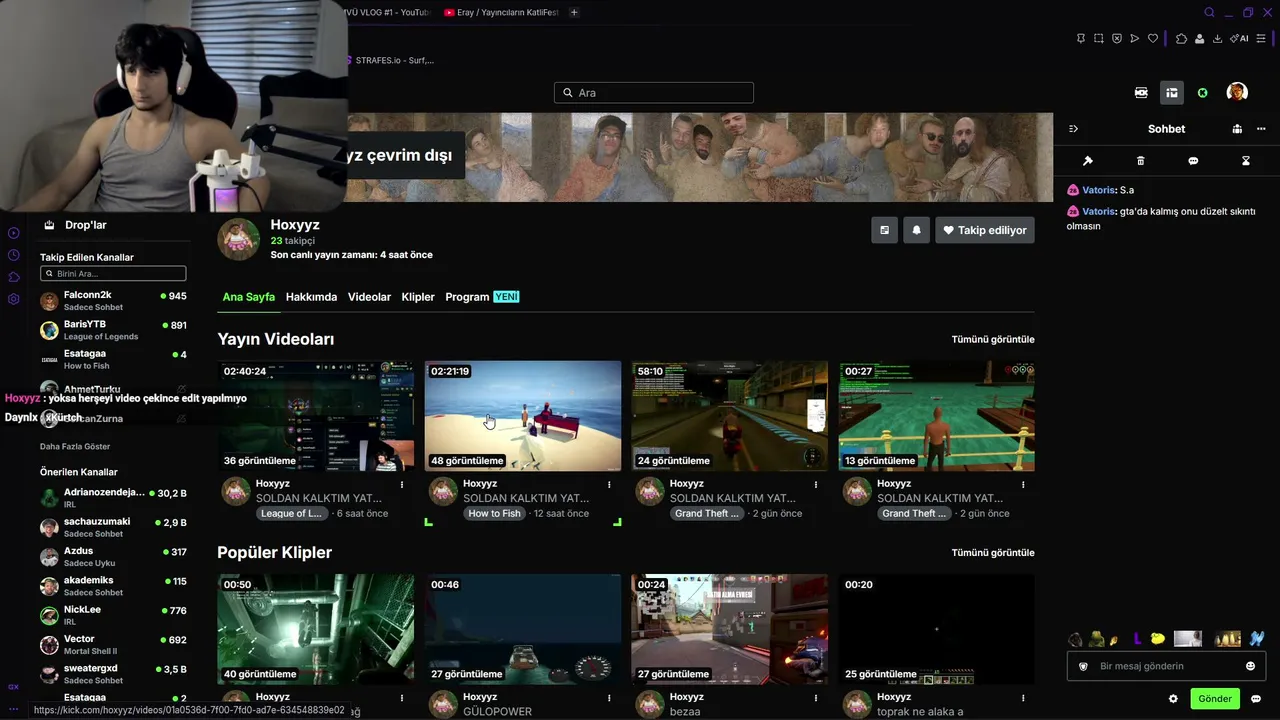
Task: Click the speech bubble icon in chat toolbar
Action: tap(1193, 161)
